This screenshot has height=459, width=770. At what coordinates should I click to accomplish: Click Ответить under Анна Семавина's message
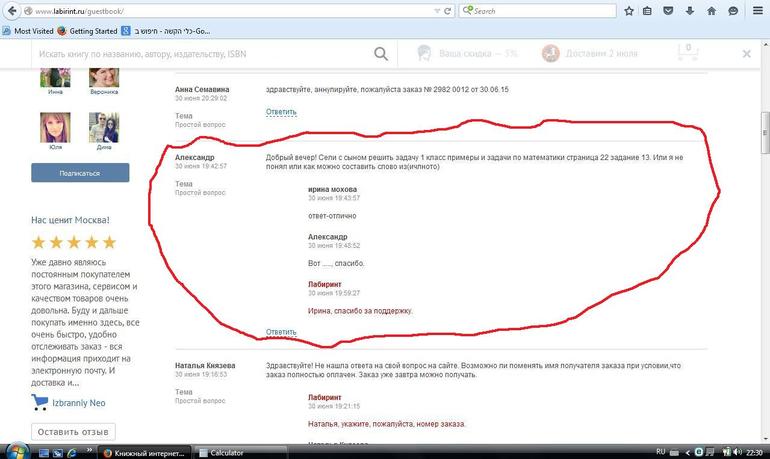coord(281,112)
